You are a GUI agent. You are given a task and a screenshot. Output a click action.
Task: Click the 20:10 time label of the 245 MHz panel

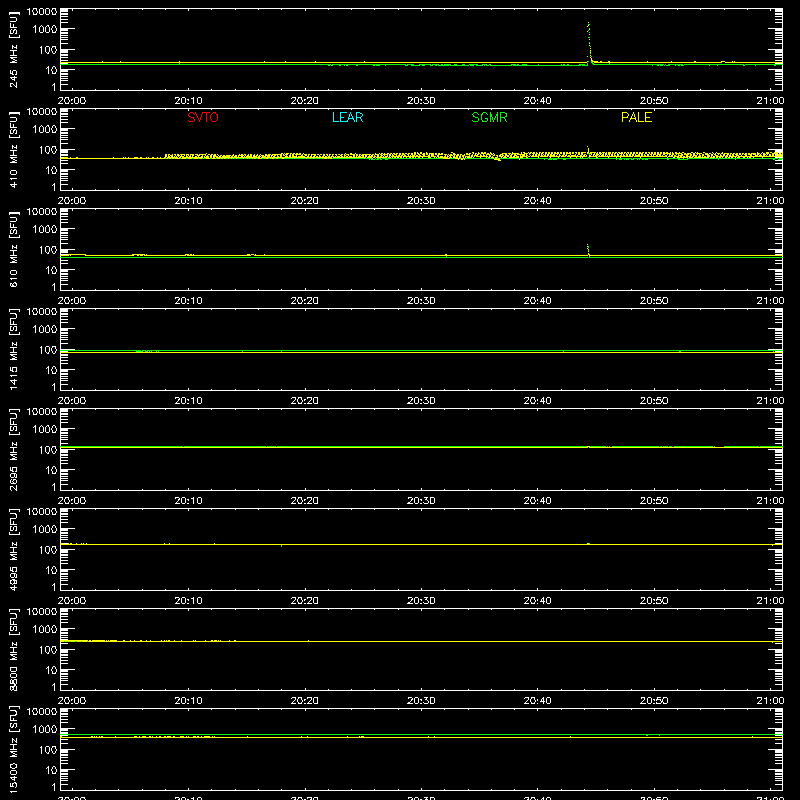coord(188,101)
